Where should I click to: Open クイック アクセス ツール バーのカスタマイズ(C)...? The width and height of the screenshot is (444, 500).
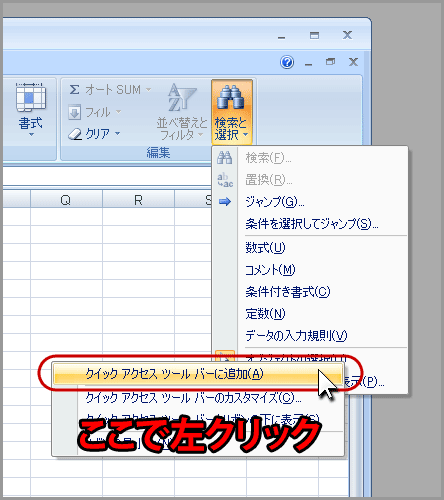198,398
